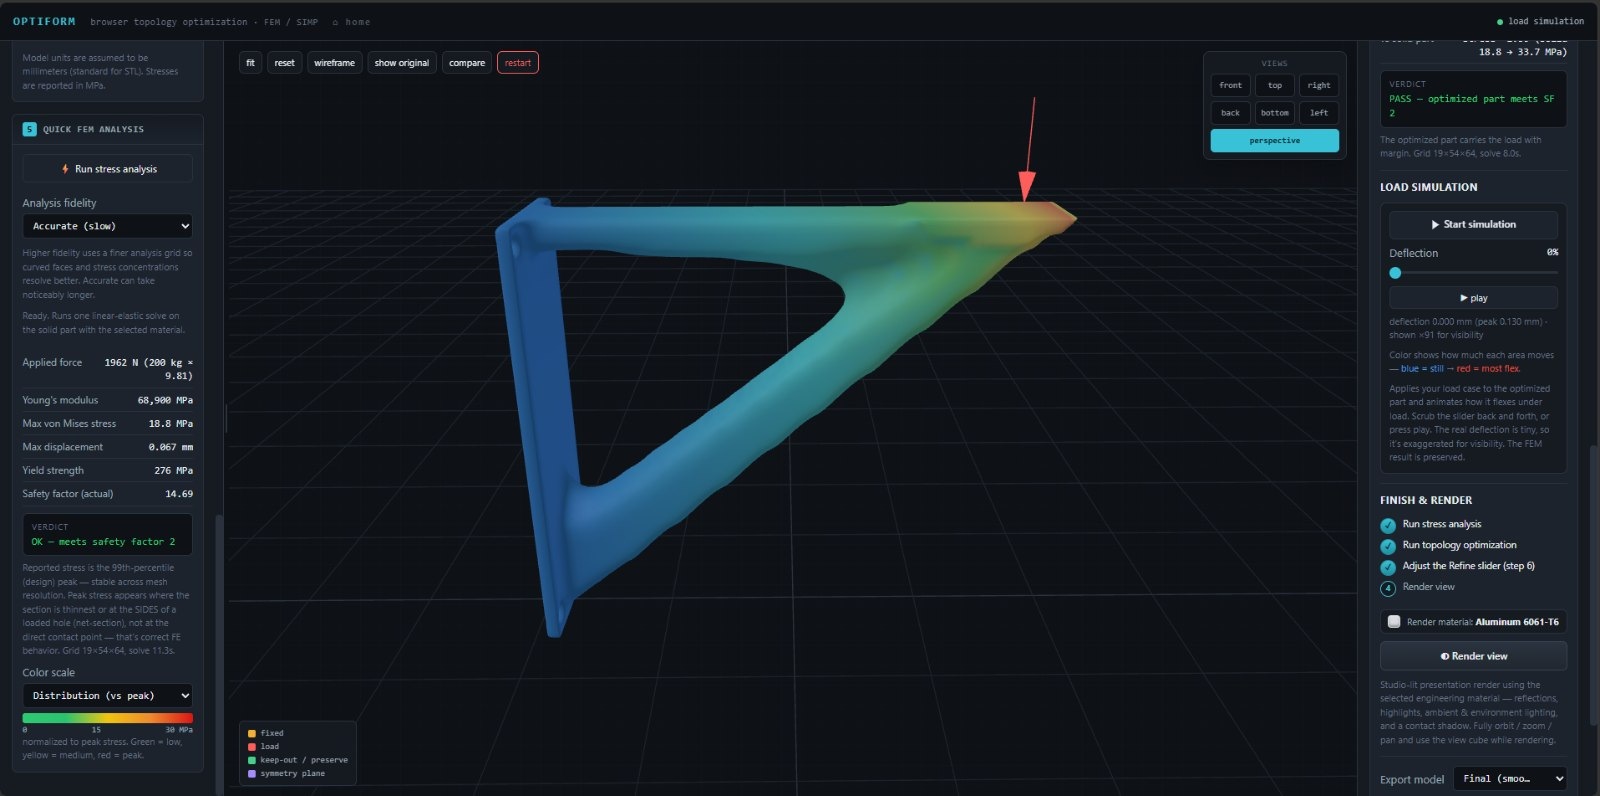Click the PASS optimized part verdict text
This screenshot has height=796, width=1600.
tap(1471, 106)
